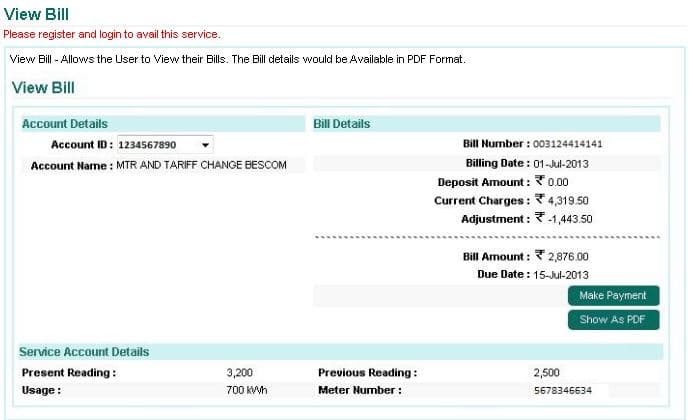
Task: Select the Service Account Details header
Action: (x=86, y=352)
